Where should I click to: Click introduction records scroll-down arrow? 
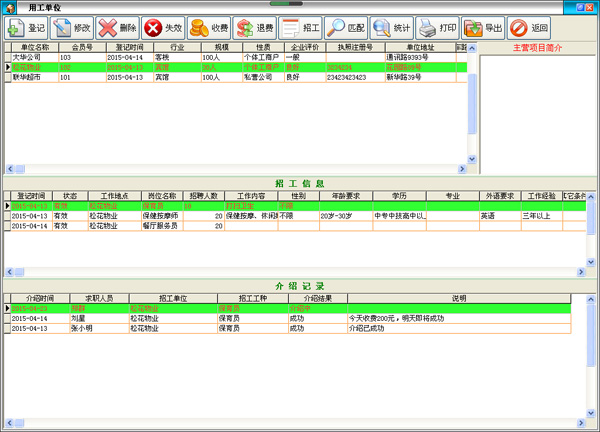(x=591, y=413)
